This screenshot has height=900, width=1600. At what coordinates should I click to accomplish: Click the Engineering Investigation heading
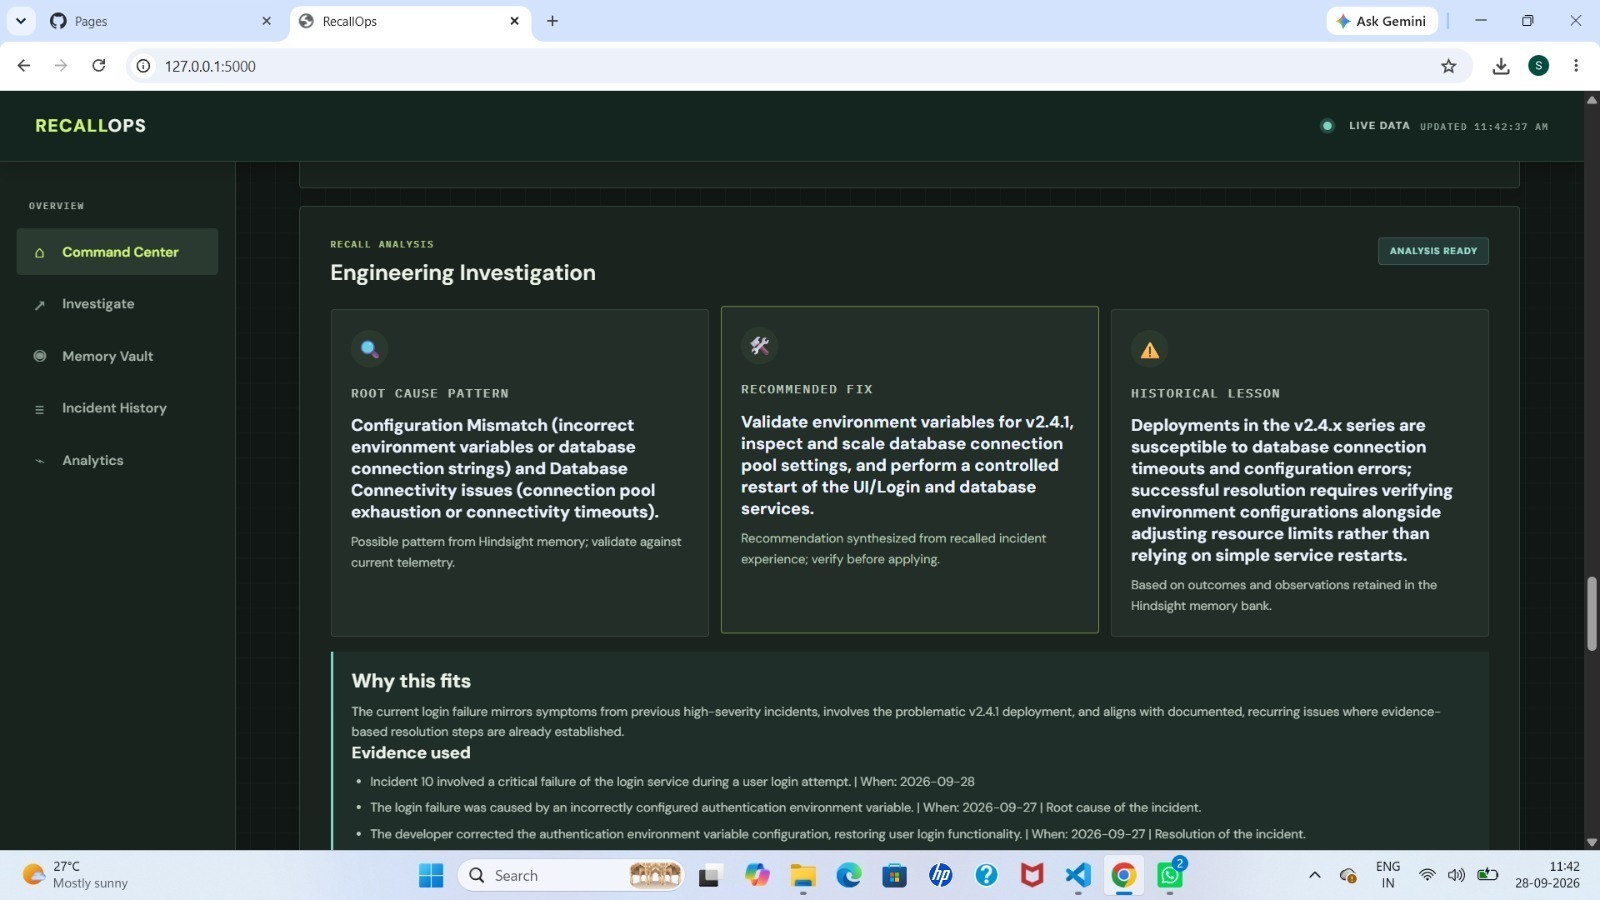tap(463, 273)
